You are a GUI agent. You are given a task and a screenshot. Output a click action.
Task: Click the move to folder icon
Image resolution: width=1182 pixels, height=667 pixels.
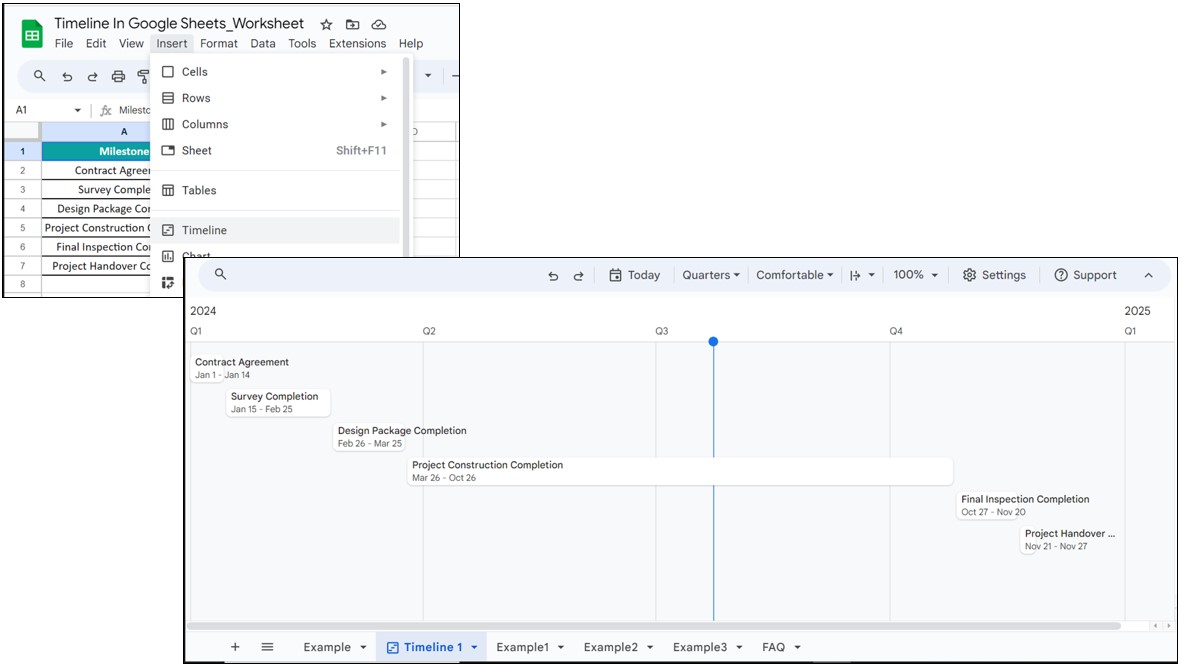[x=352, y=25]
